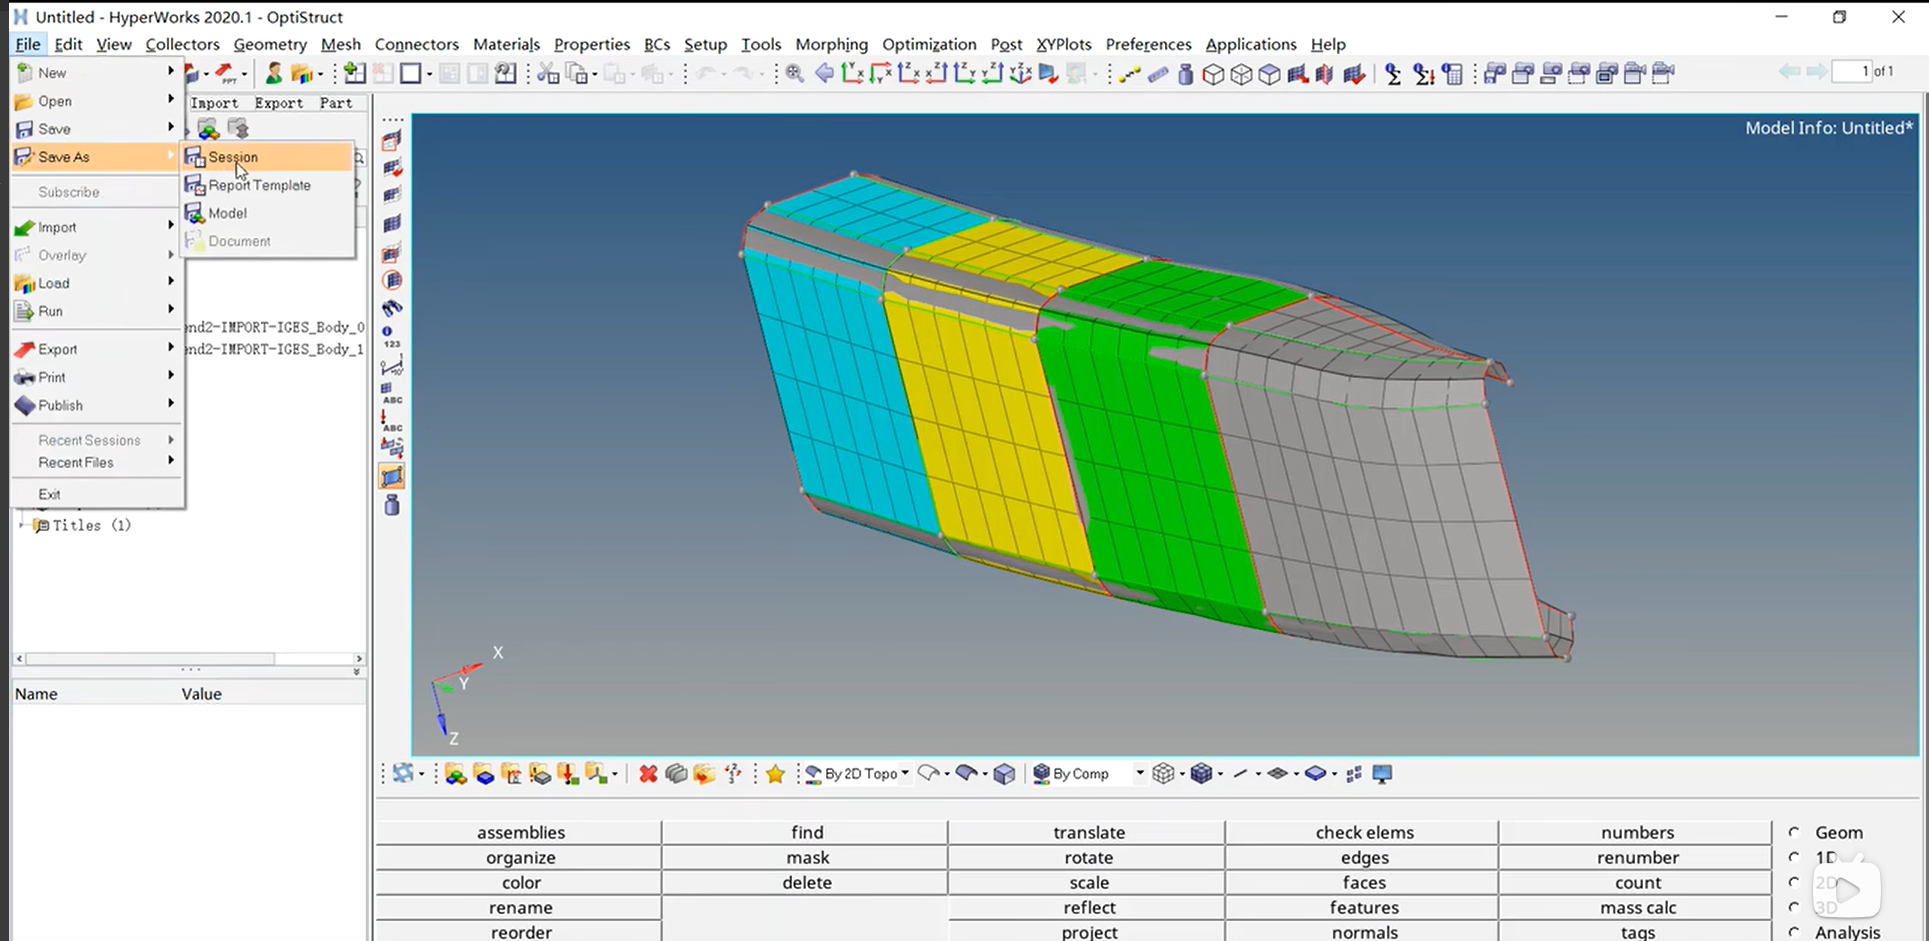Viewport: 1929px width, 941px height.
Task: Click the faces panel button
Action: pos(1364,882)
